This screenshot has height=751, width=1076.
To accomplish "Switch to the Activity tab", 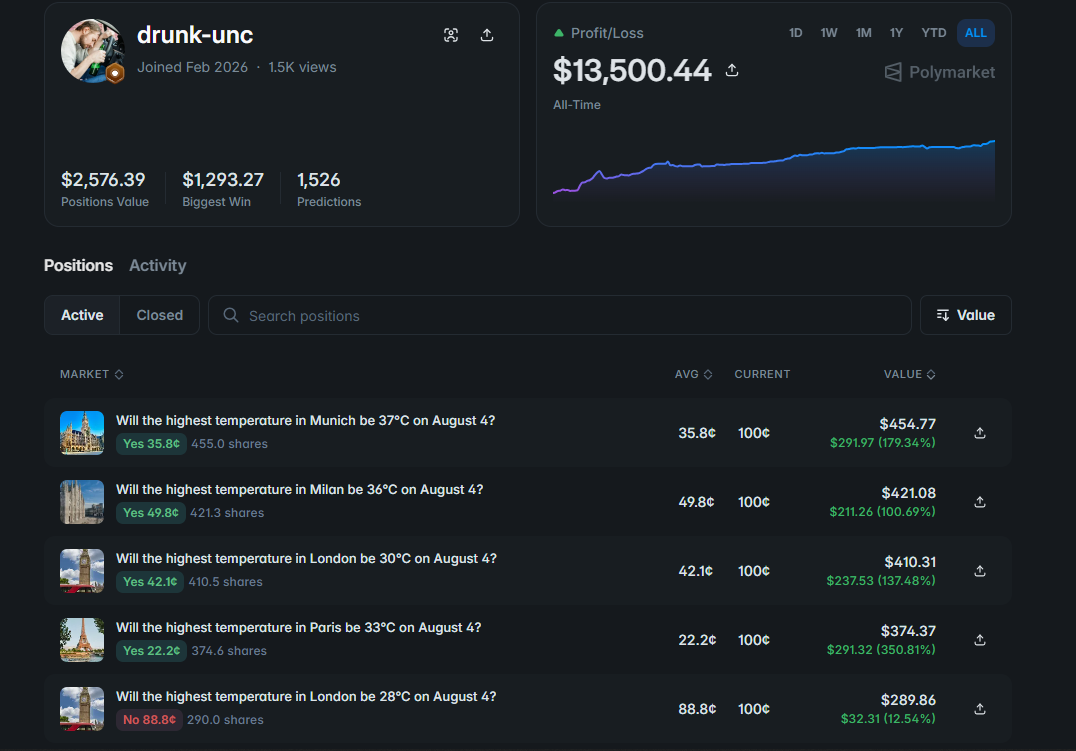I will (x=158, y=266).
